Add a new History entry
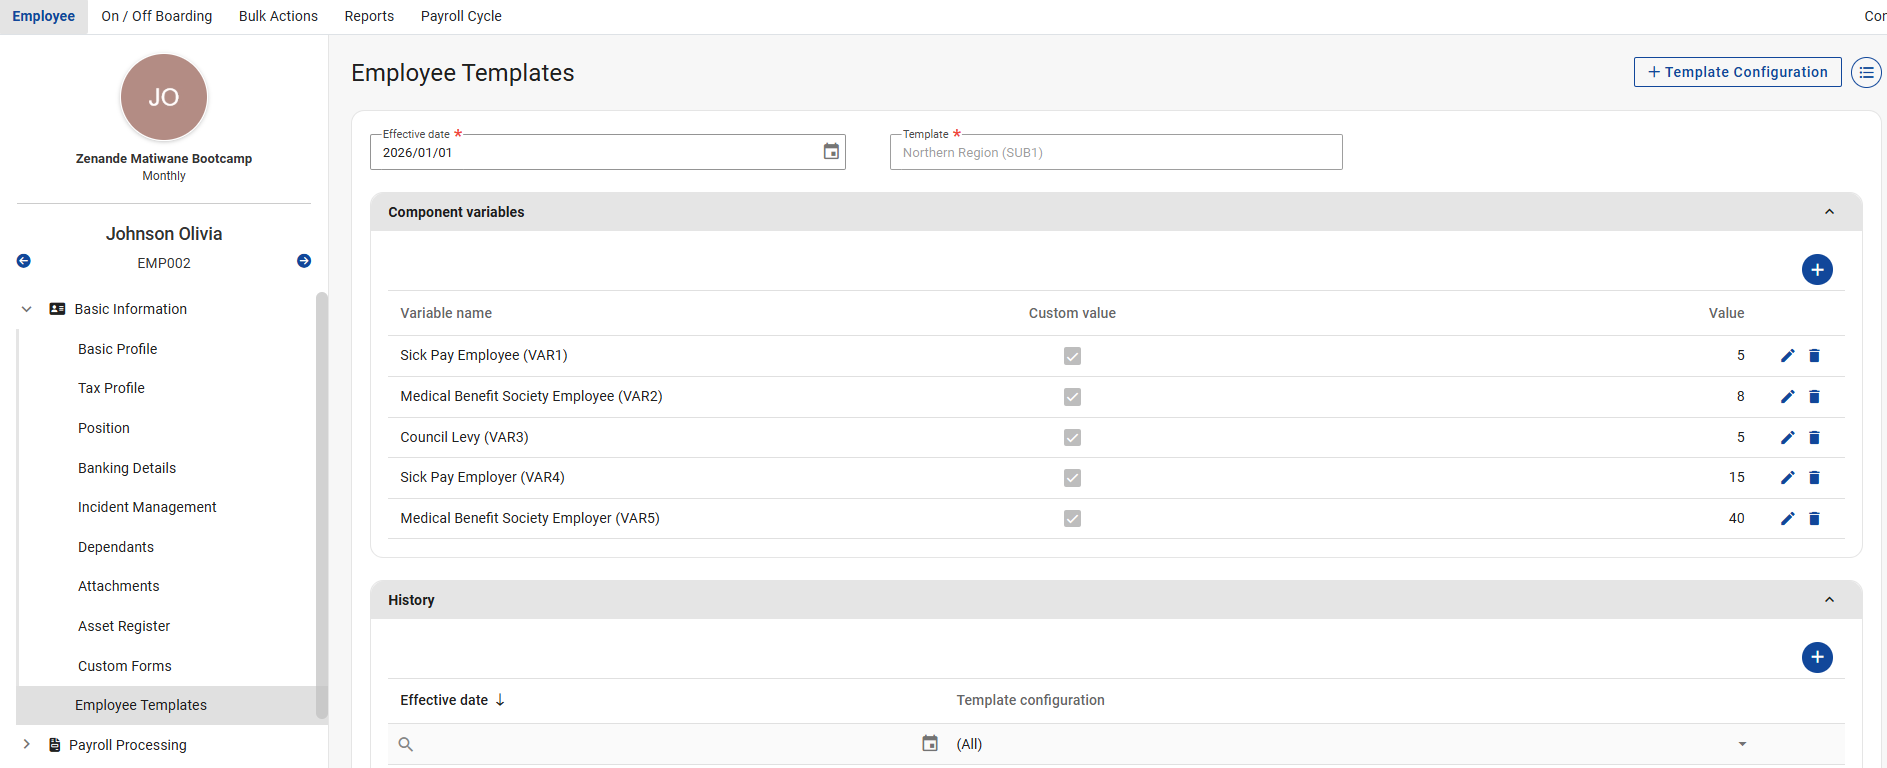 [x=1816, y=658]
